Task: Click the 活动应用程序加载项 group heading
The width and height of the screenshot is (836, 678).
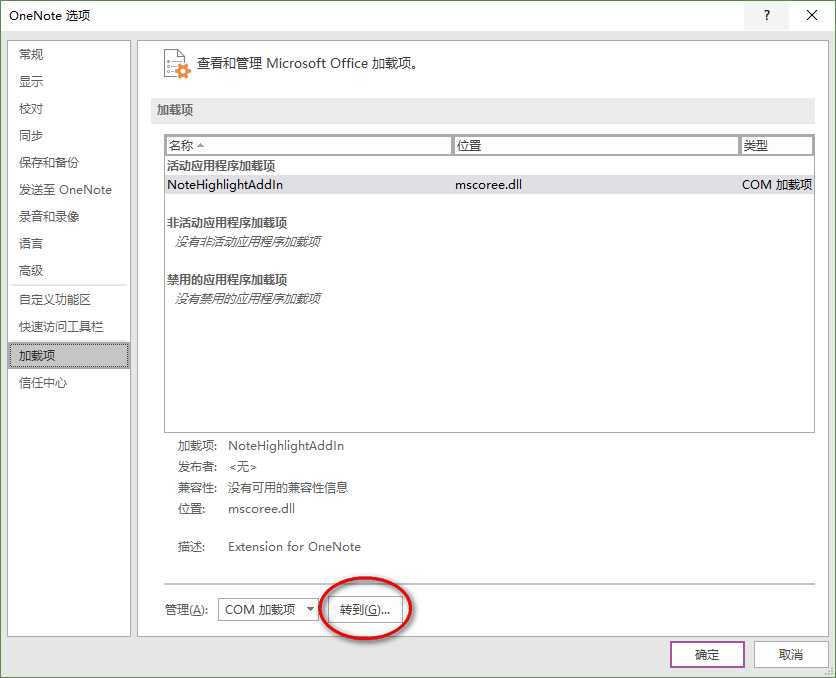Action: point(221,166)
